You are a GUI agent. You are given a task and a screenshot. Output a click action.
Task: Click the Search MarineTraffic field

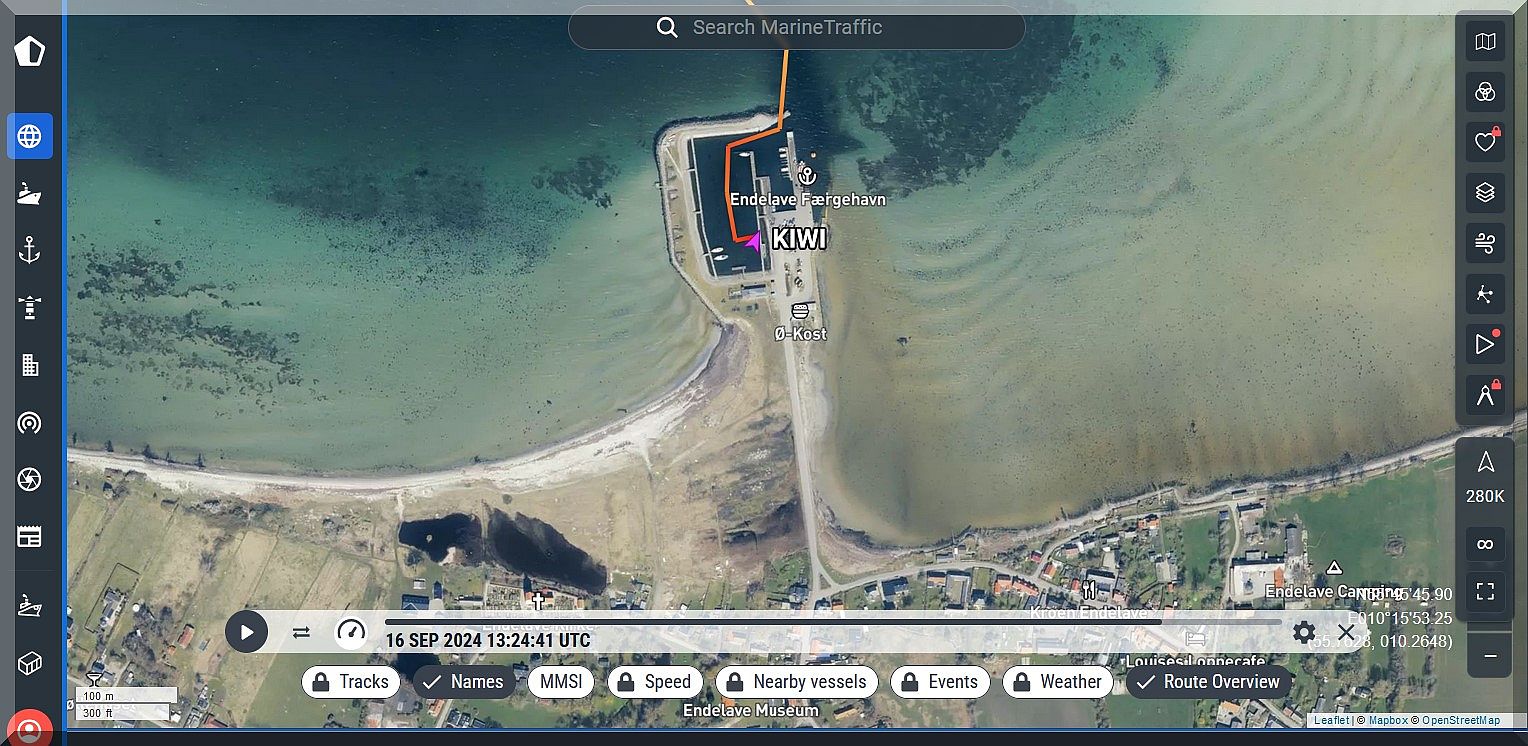[x=796, y=27]
